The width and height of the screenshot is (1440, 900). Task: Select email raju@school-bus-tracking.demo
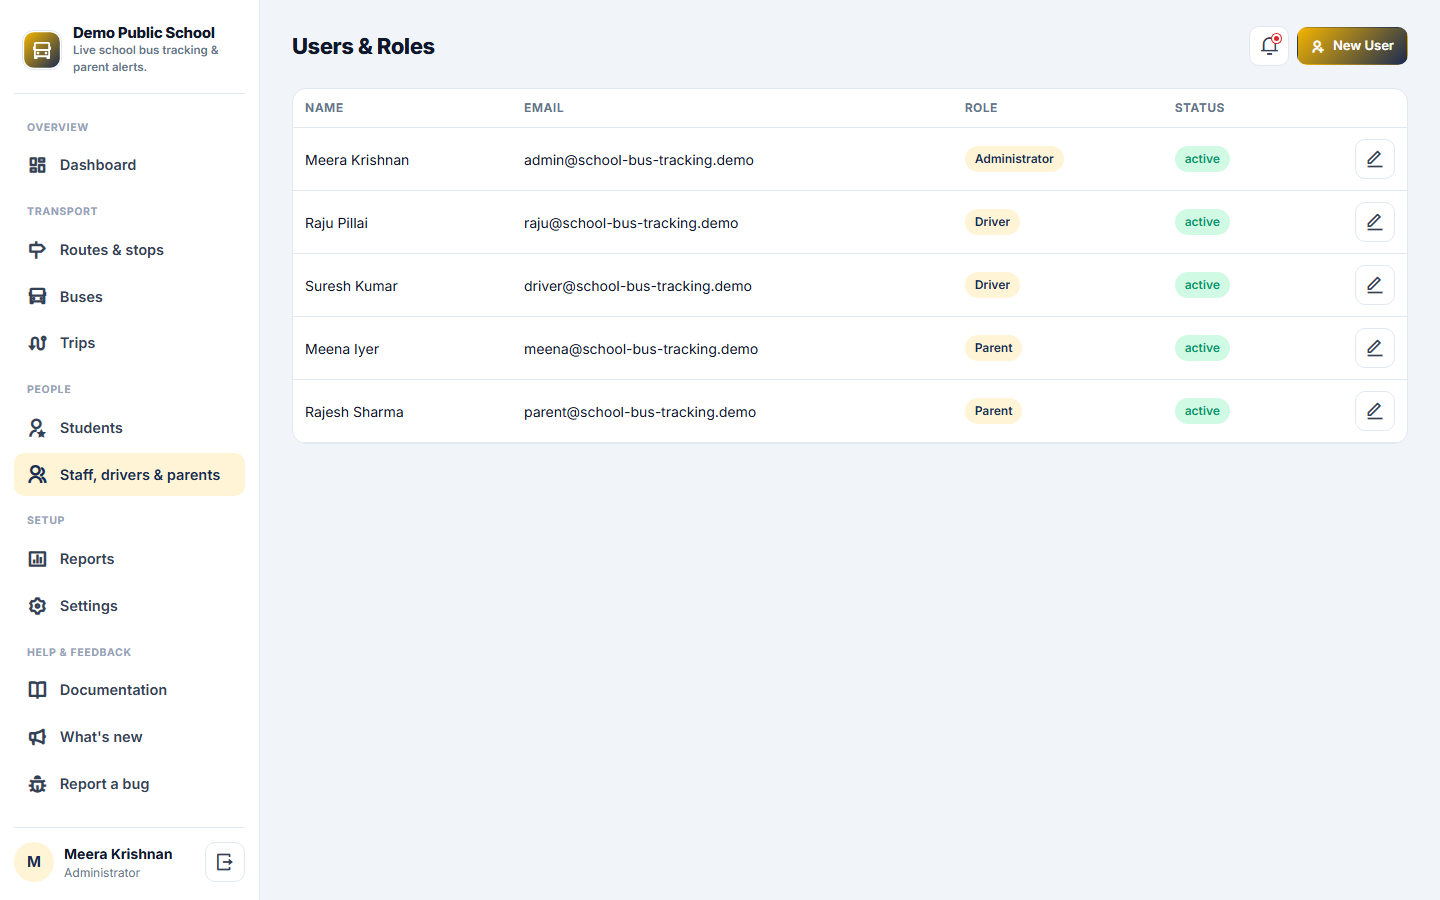click(631, 223)
